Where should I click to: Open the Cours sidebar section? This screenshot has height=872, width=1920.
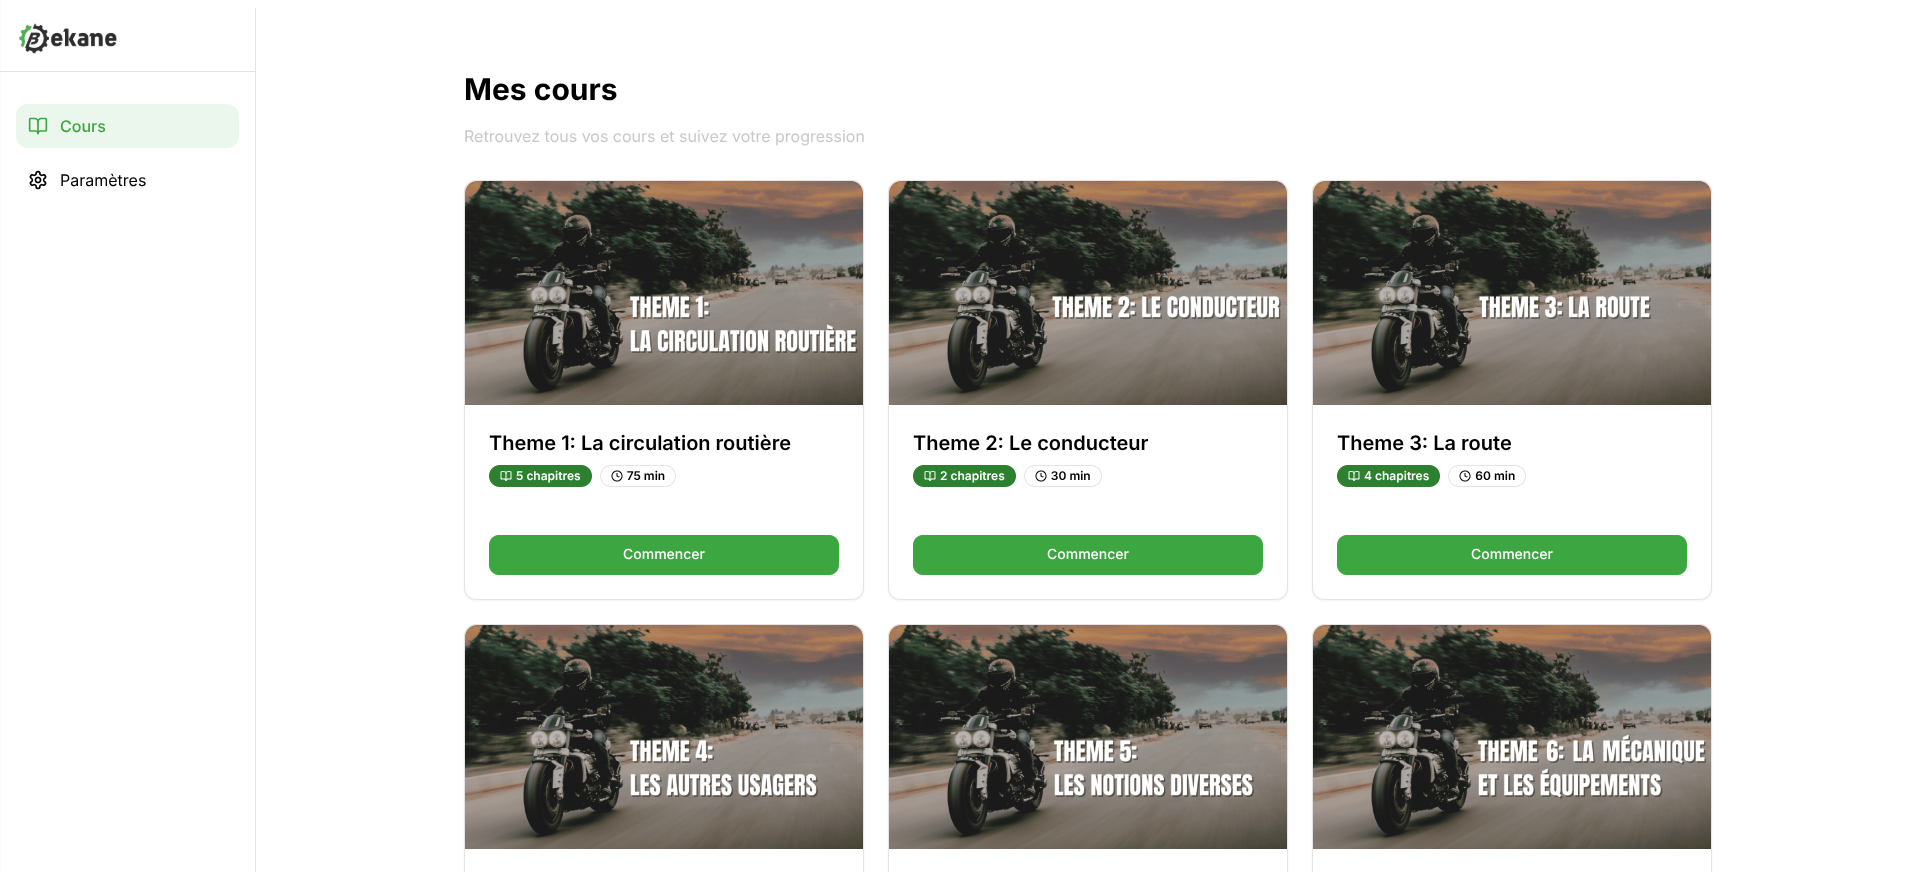coord(127,126)
